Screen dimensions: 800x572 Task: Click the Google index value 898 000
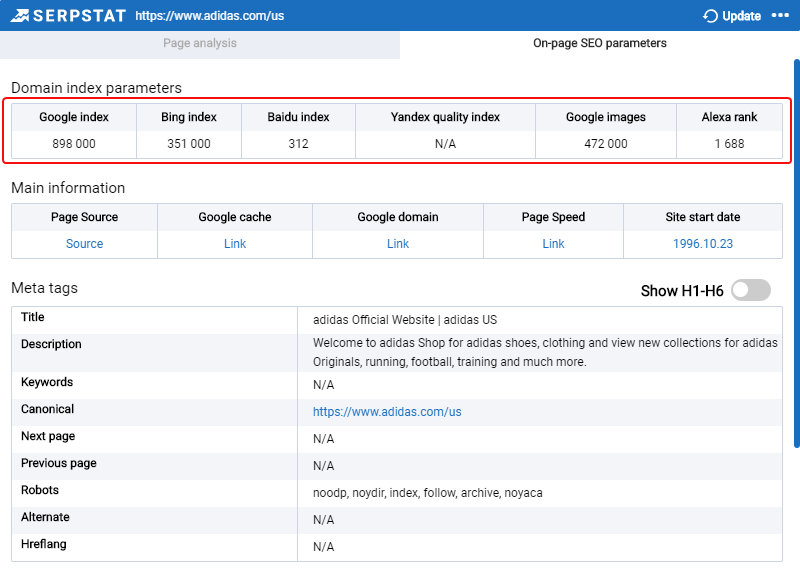(74, 144)
